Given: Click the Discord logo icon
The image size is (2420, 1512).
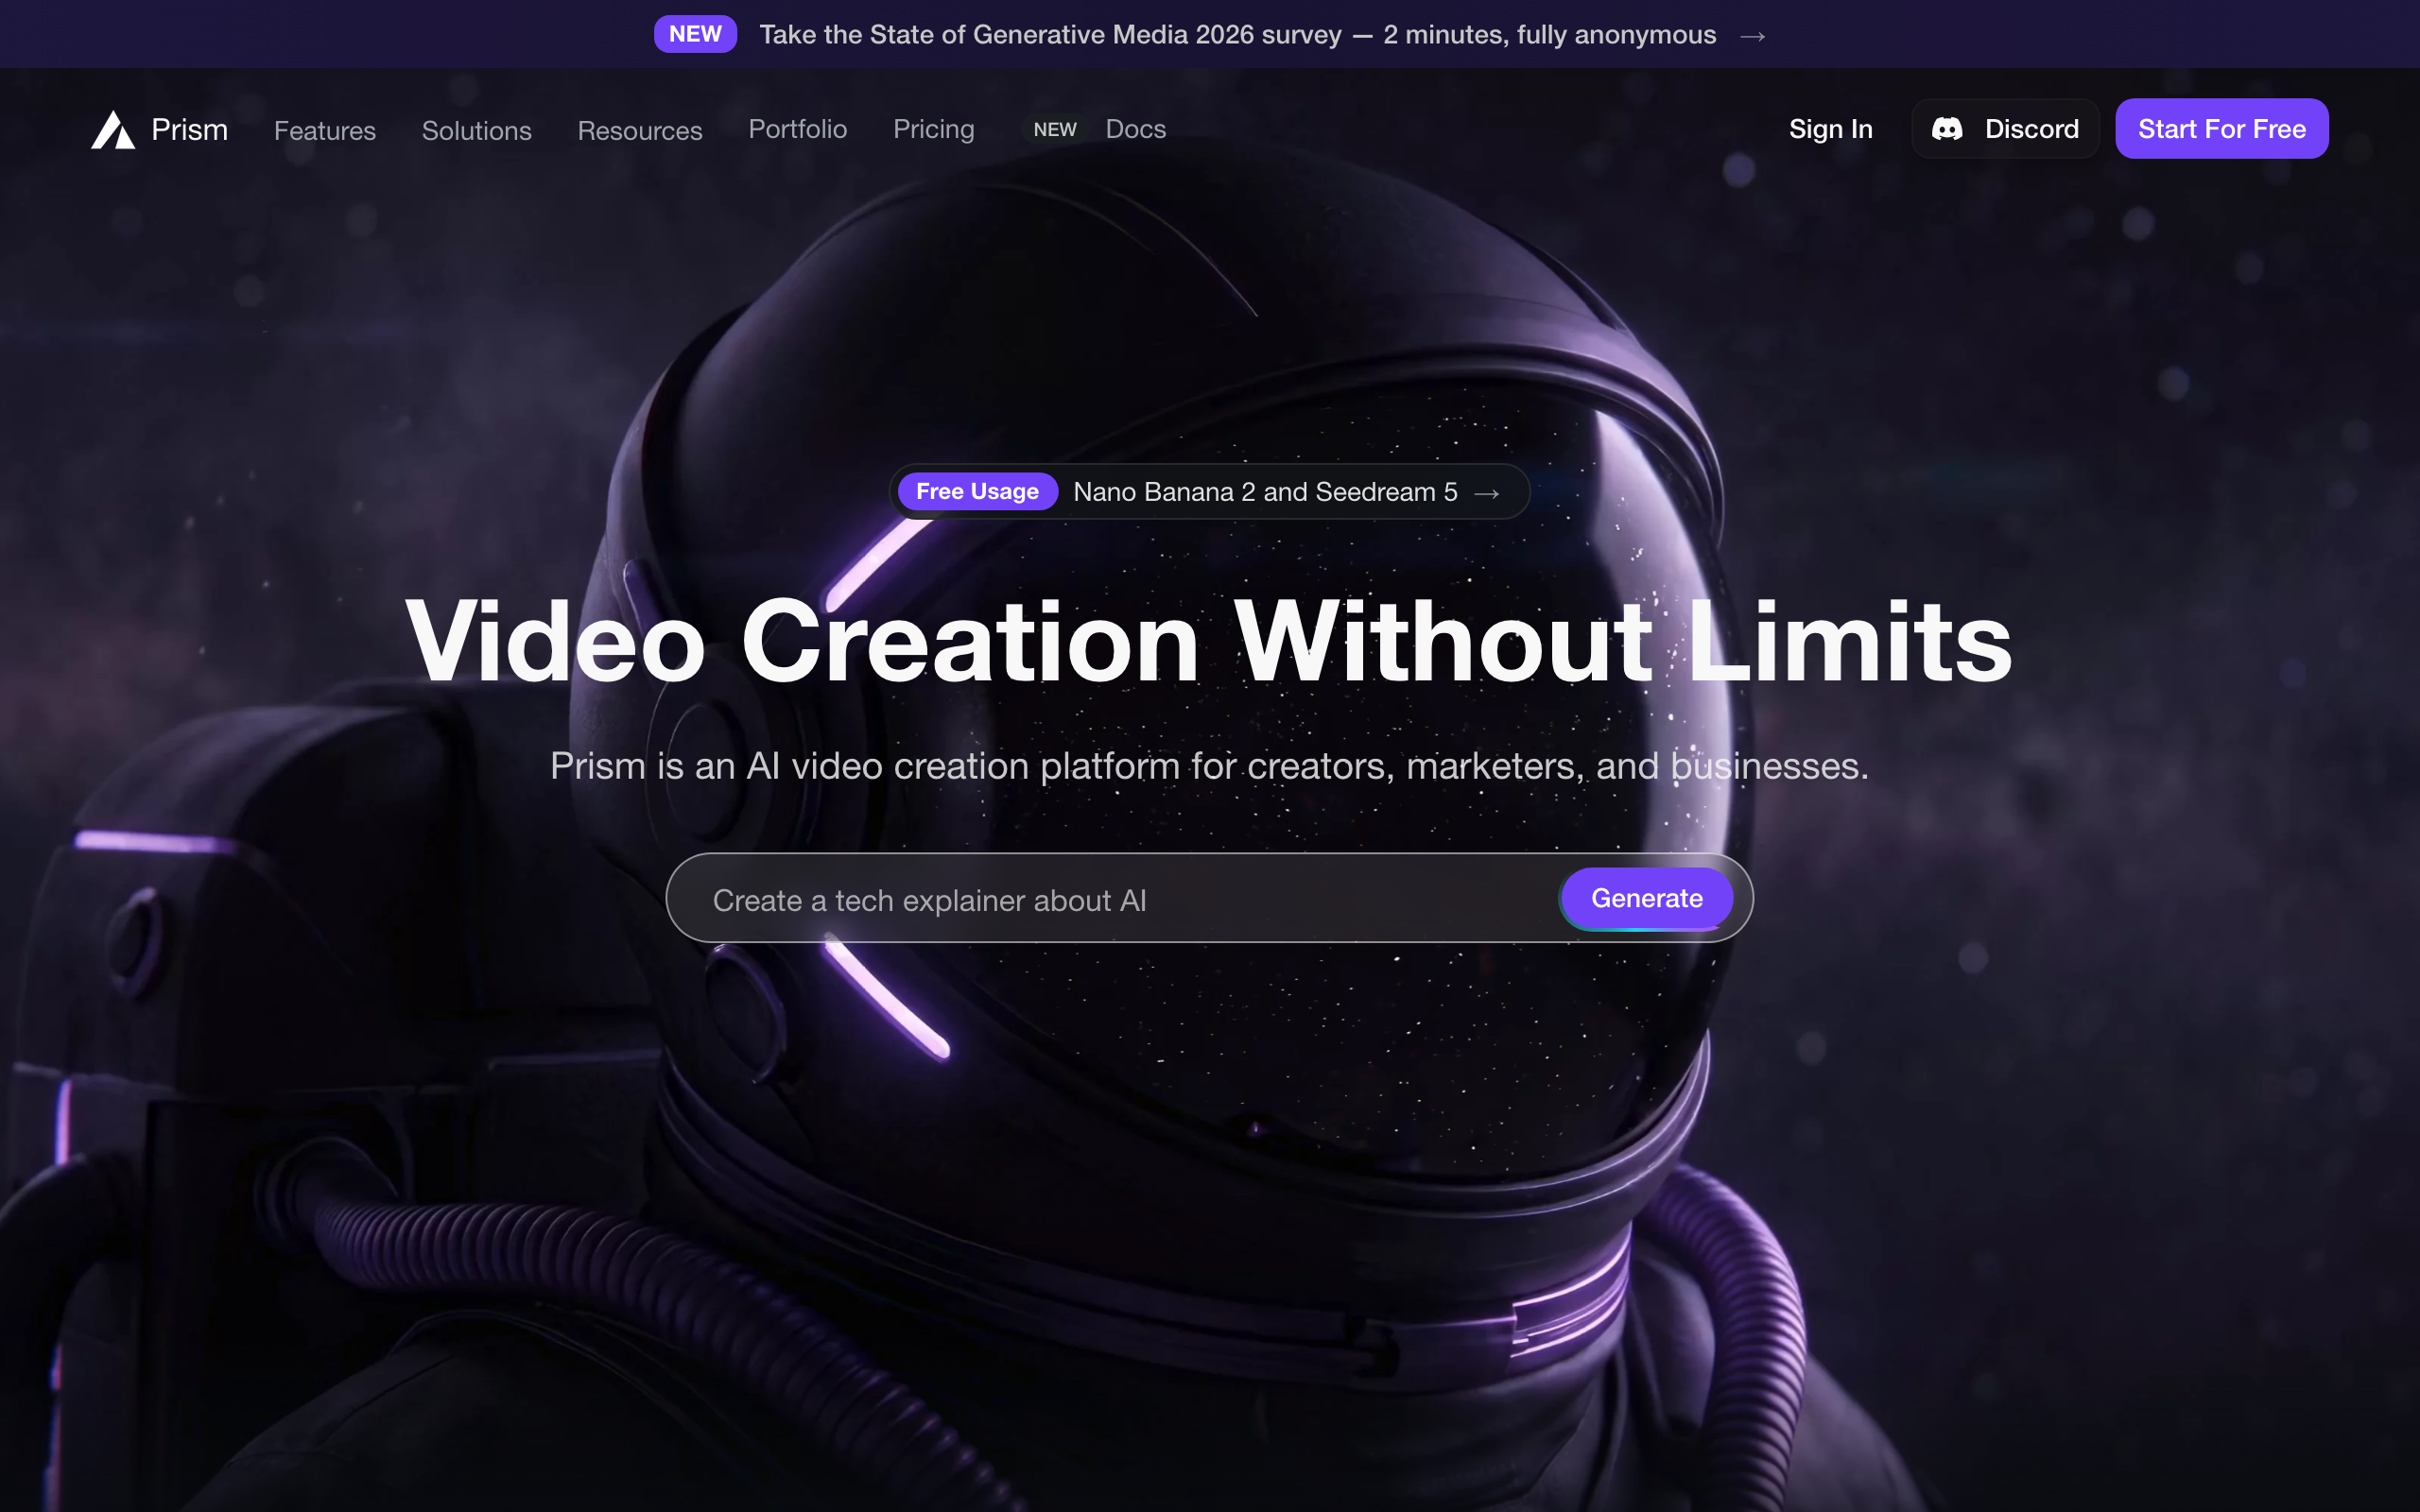Looking at the screenshot, I should (x=1946, y=129).
